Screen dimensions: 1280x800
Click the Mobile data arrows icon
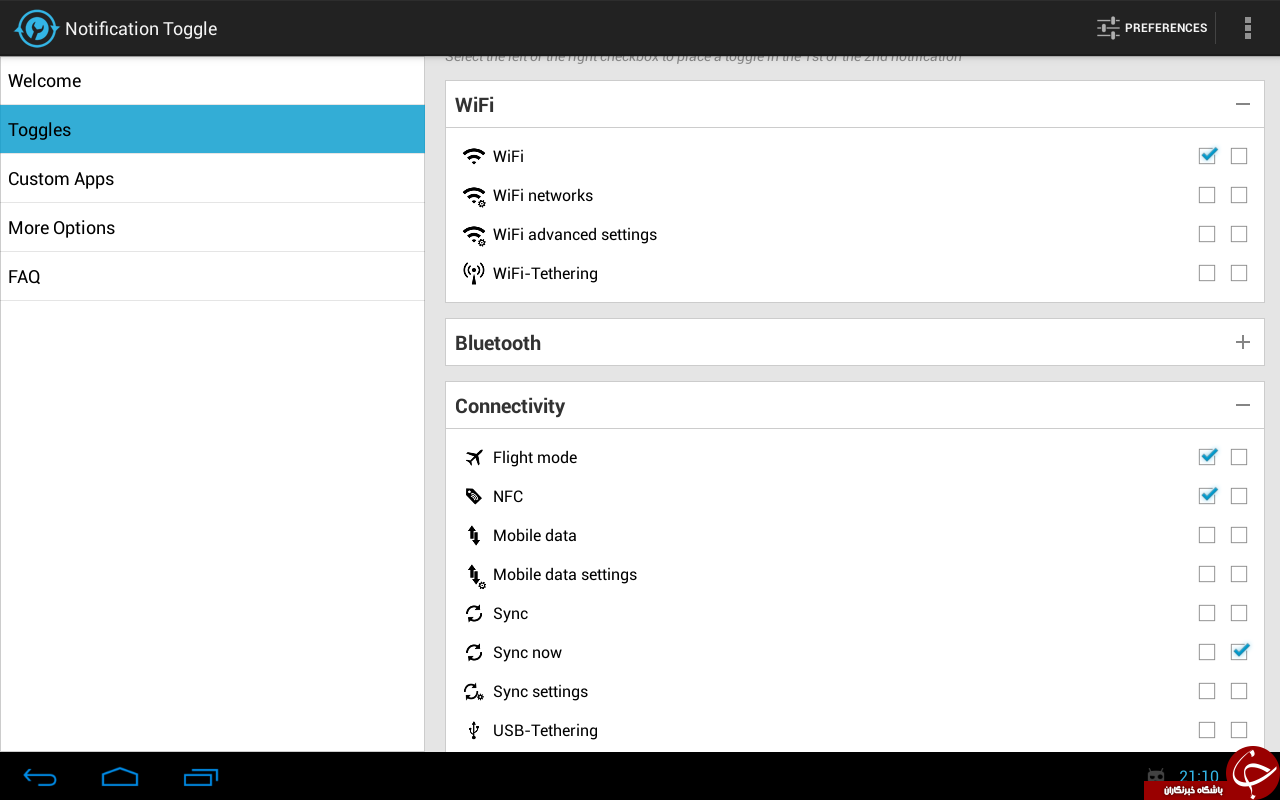[474, 535]
